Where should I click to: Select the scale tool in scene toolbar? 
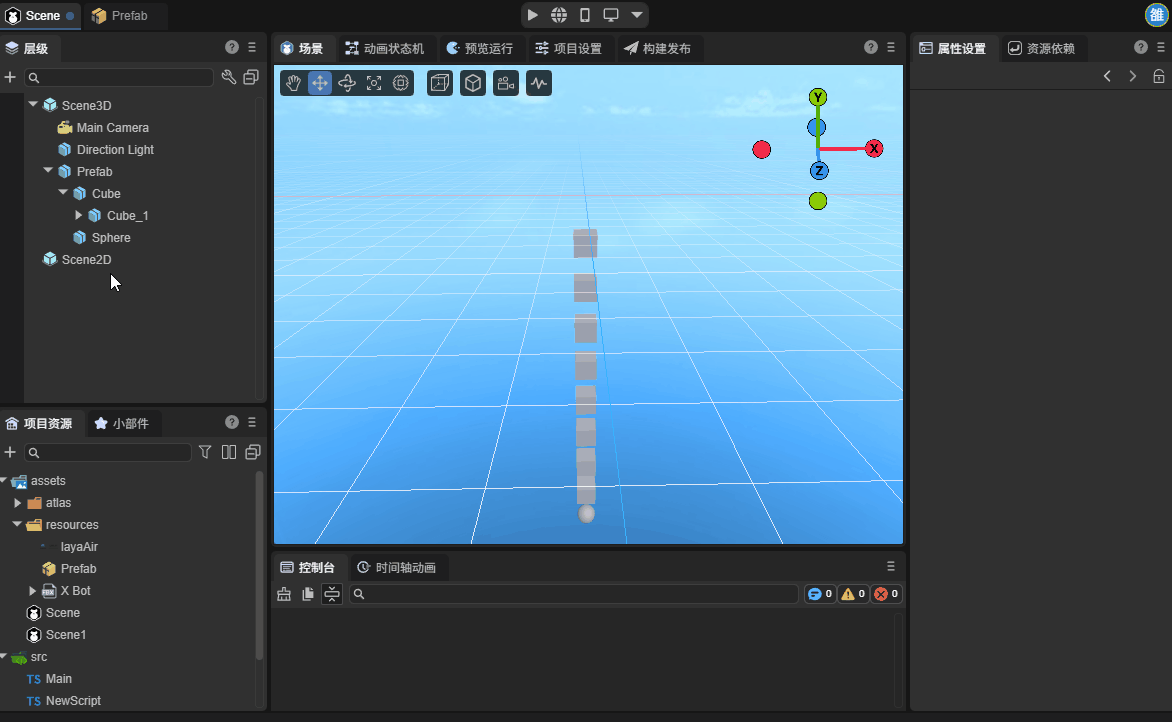(374, 83)
